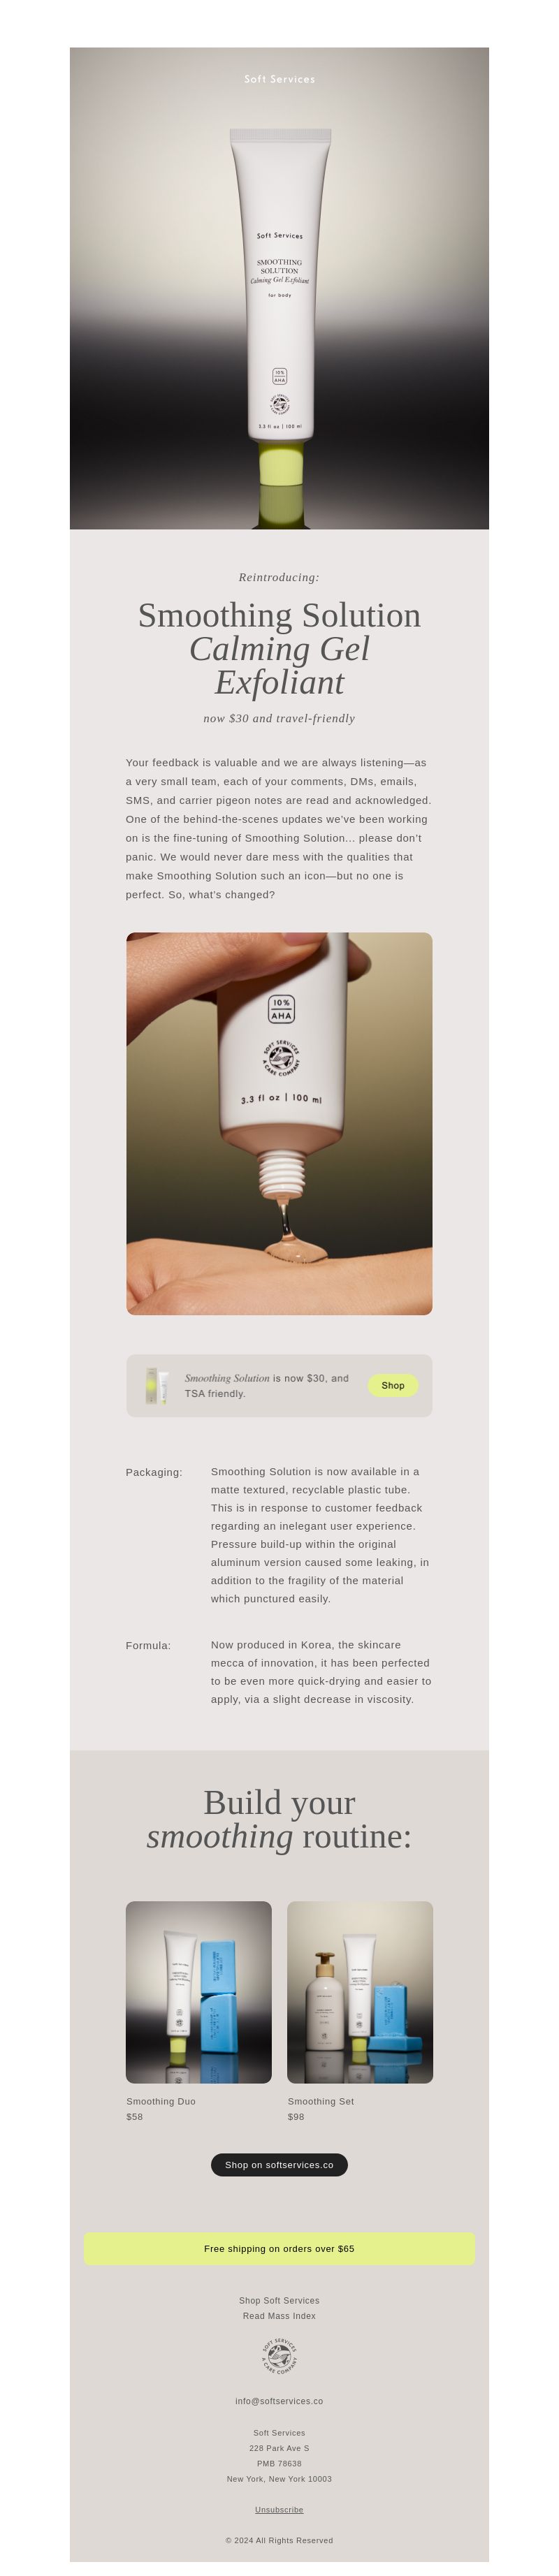
Task: Open the Smoothing Duo product image
Action: point(199,1992)
